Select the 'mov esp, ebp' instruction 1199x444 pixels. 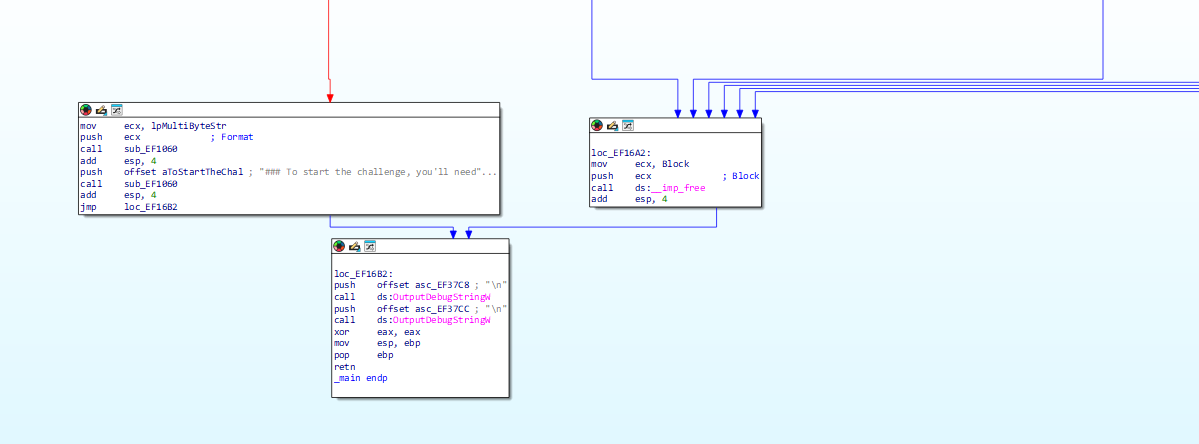pyautogui.click(x=377, y=344)
